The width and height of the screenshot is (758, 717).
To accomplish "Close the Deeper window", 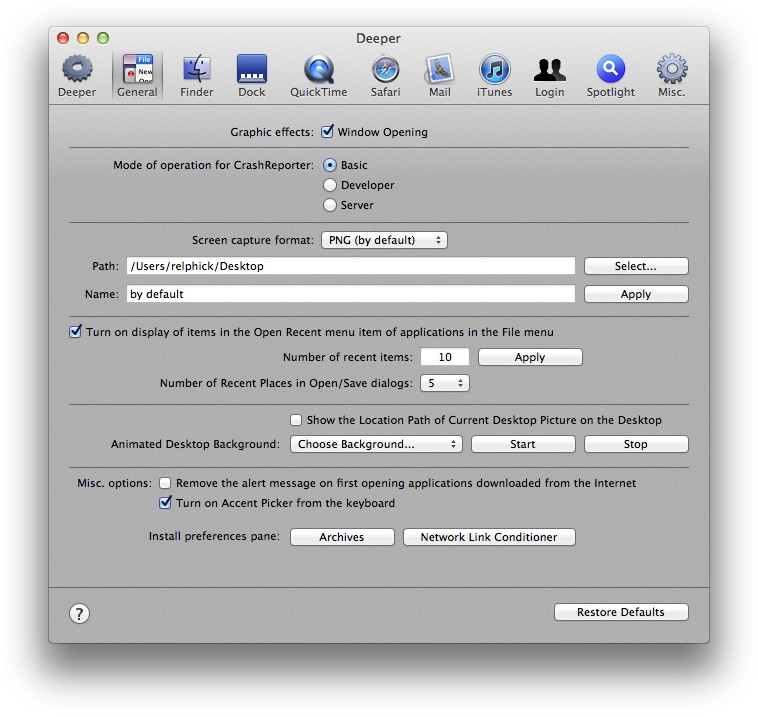I will 63,38.
